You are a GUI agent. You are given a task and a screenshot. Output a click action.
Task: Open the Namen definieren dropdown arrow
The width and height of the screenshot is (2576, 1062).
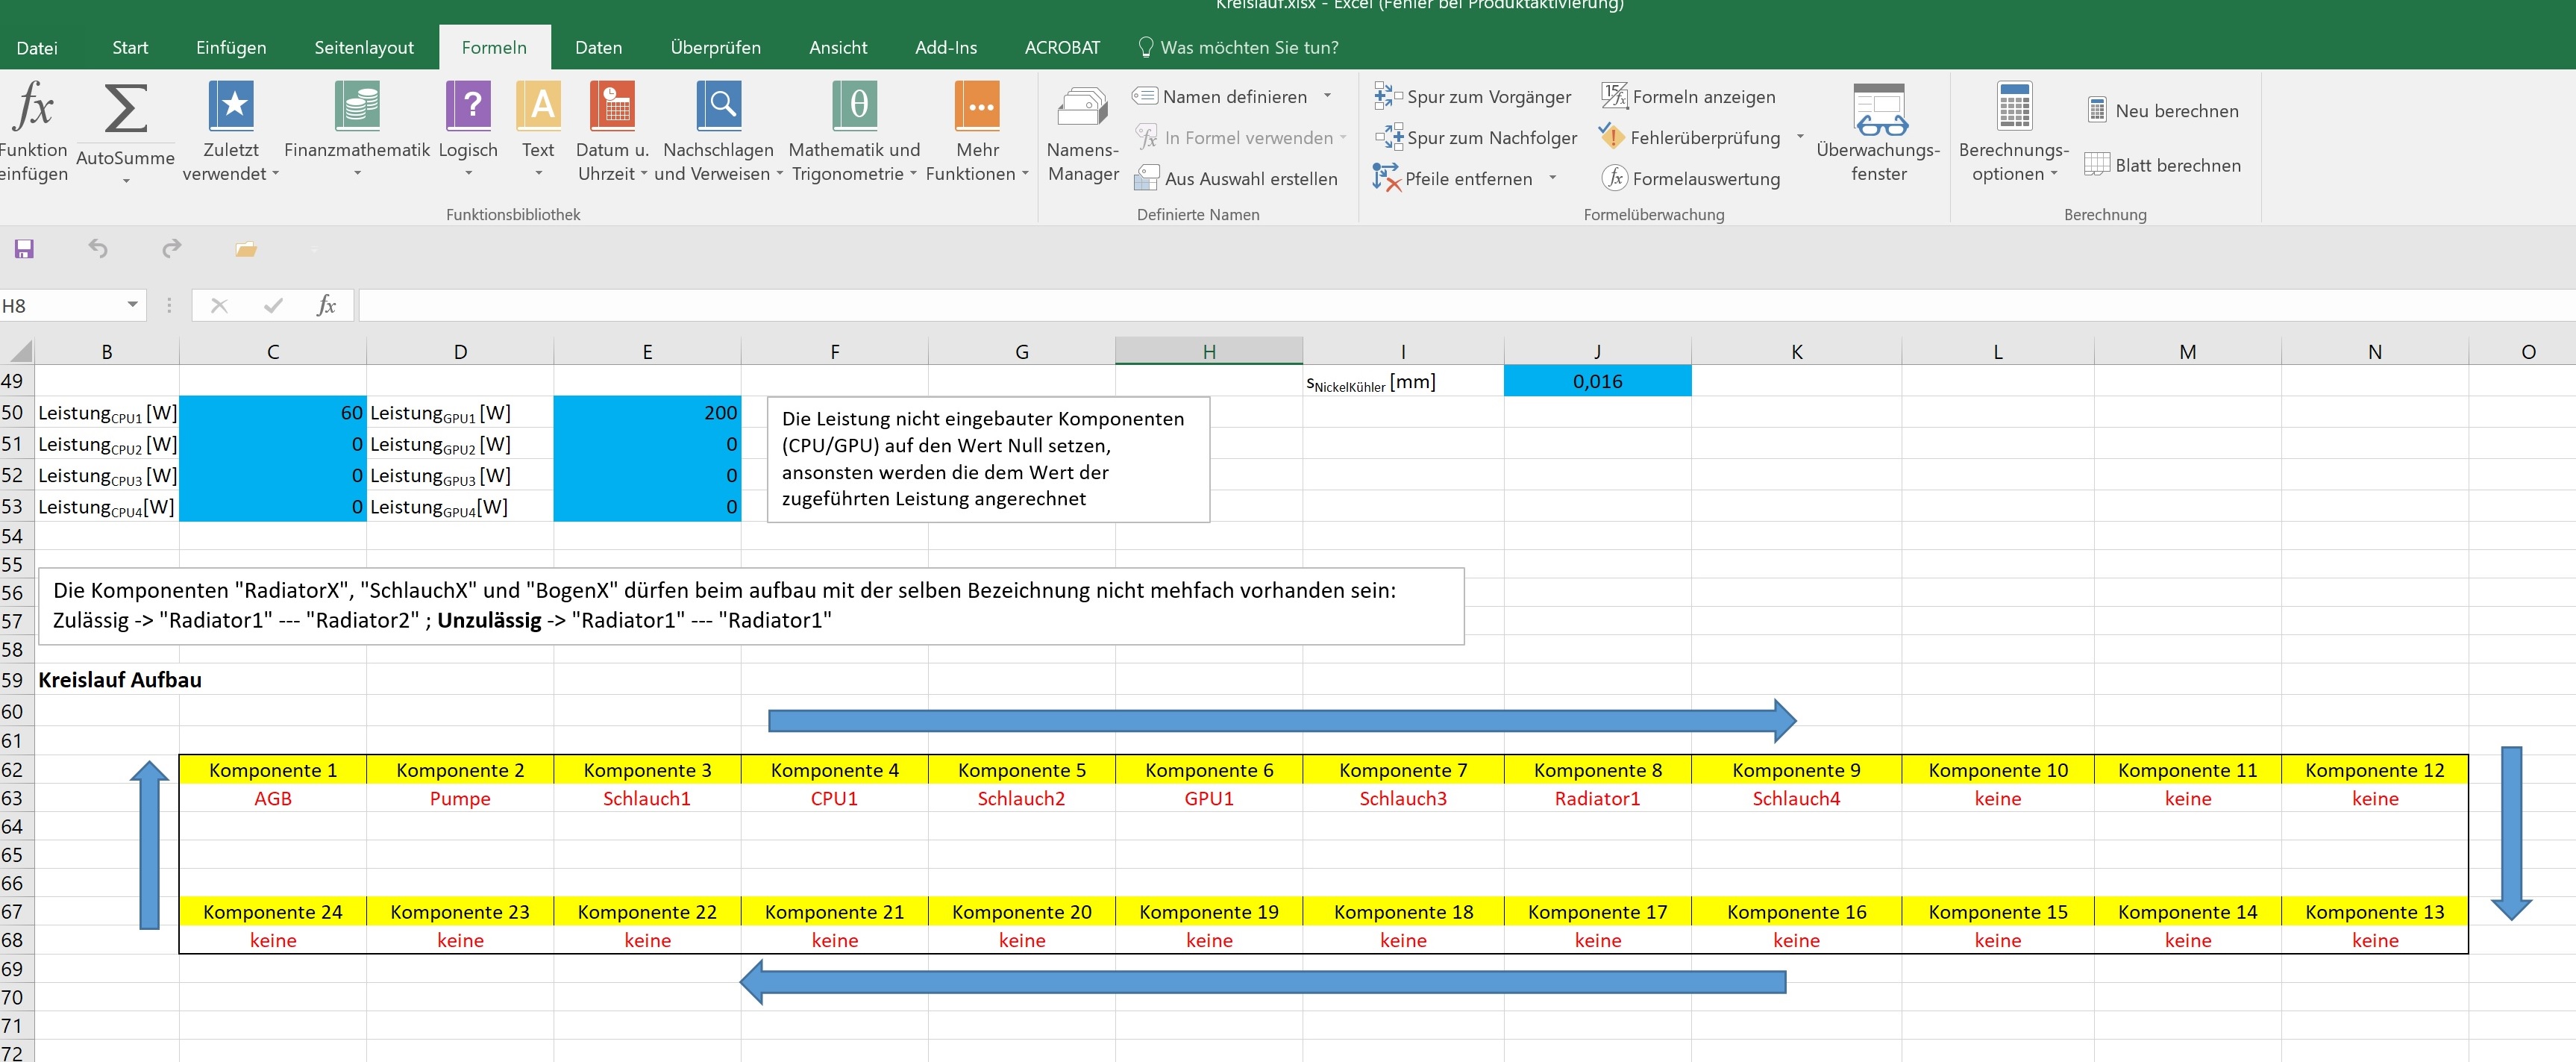click(x=1328, y=96)
